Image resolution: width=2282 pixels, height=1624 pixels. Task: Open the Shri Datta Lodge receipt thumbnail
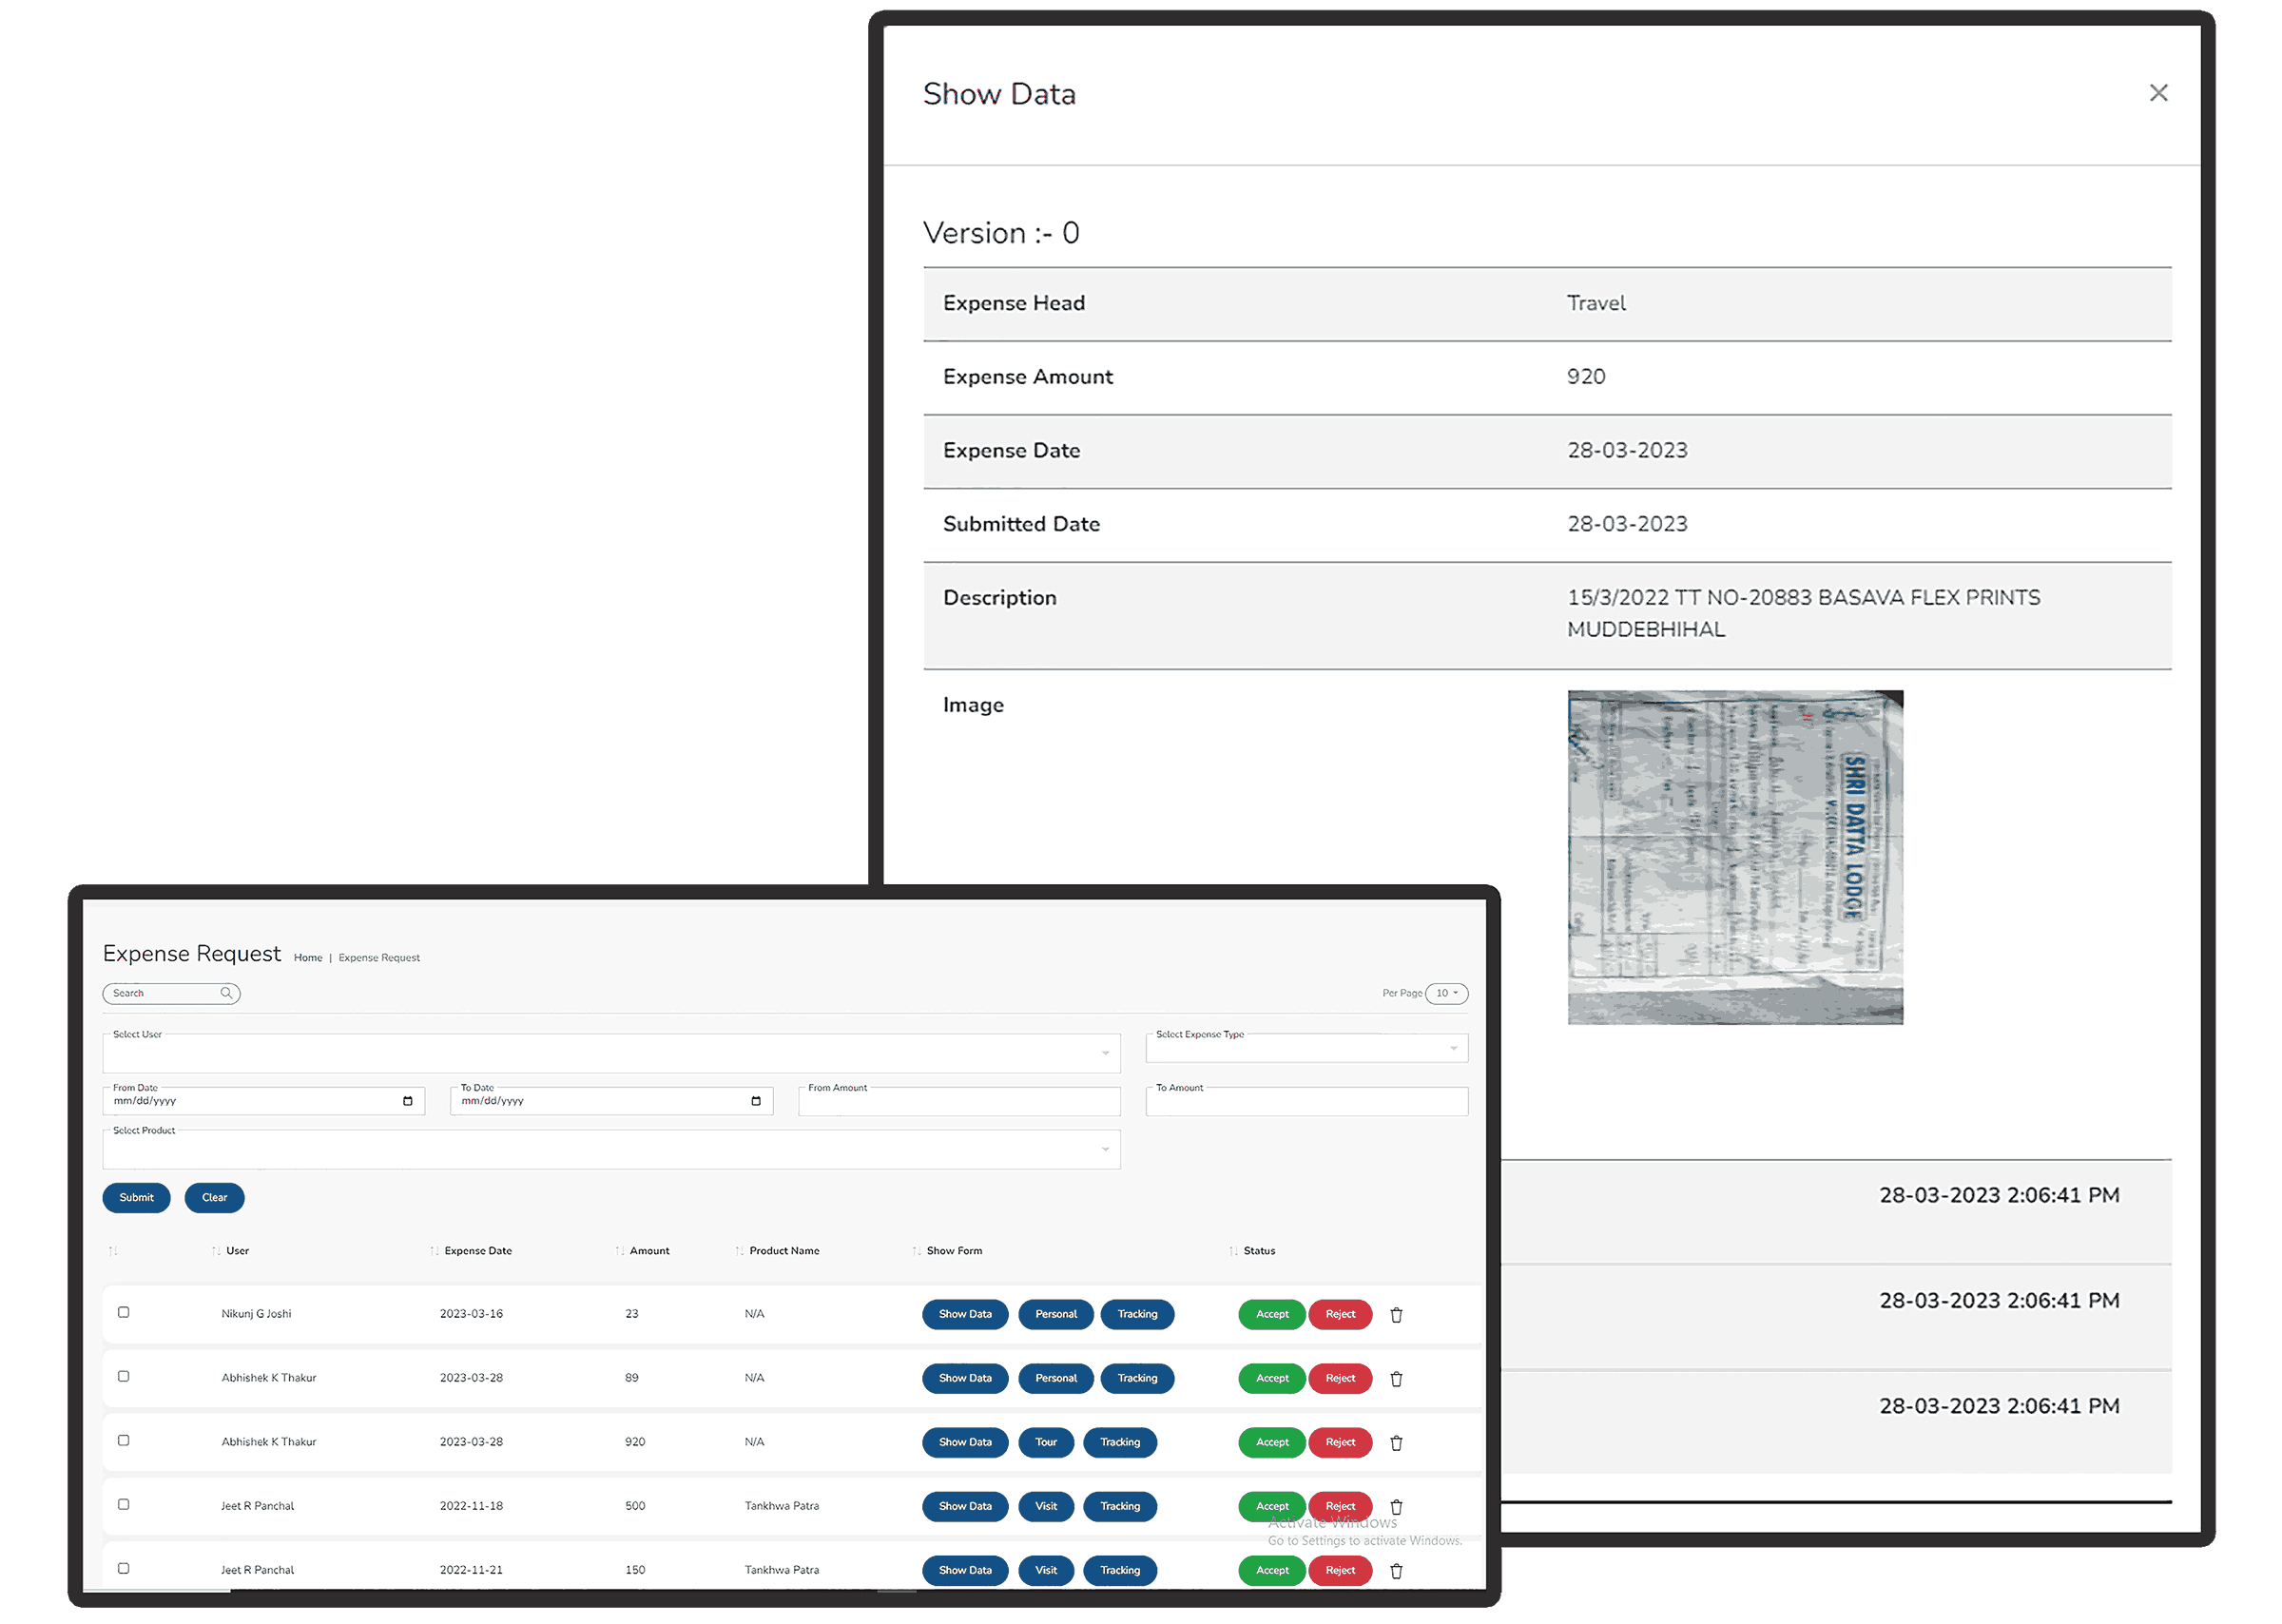(1734, 857)
